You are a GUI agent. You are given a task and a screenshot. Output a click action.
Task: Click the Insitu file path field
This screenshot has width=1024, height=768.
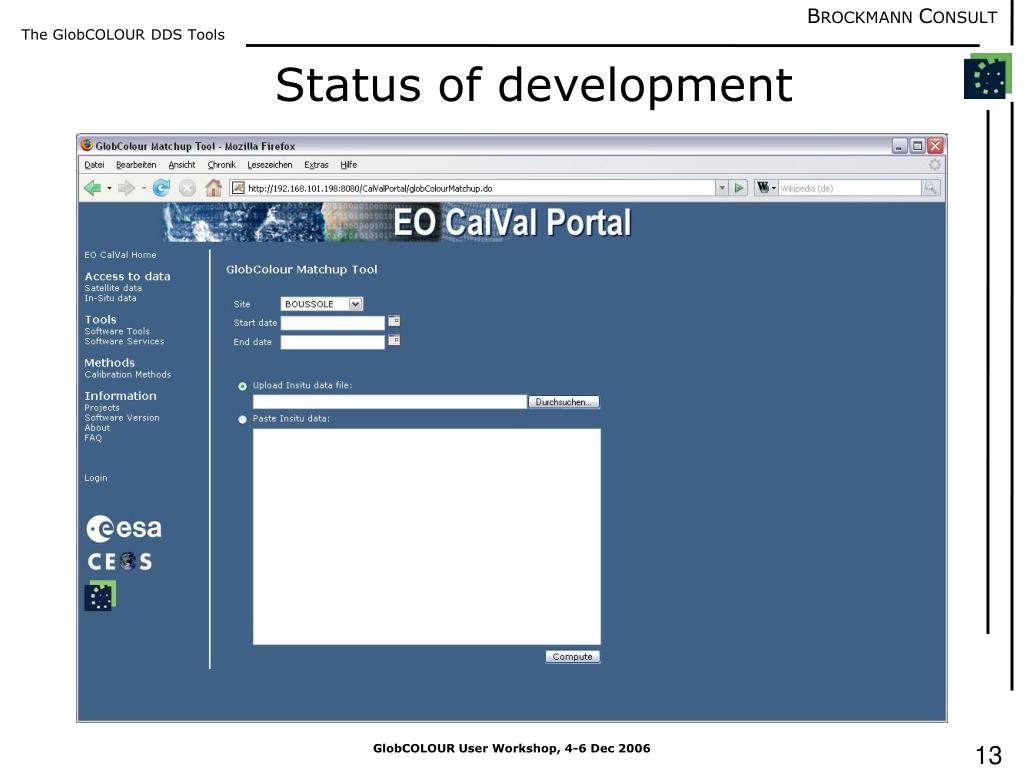pyautogui.click(x=390, y=402)
